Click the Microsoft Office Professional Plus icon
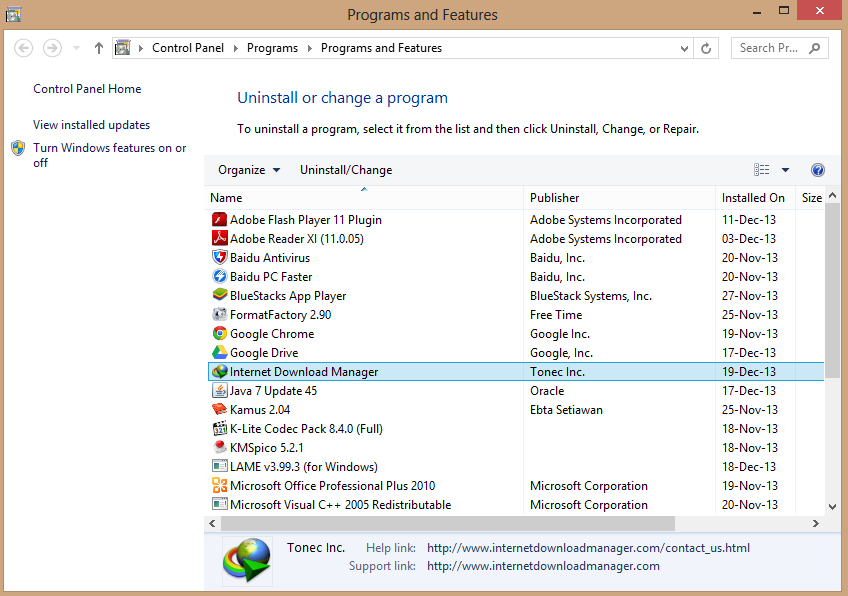The image size is (848, 596). (x=219, y=485)
